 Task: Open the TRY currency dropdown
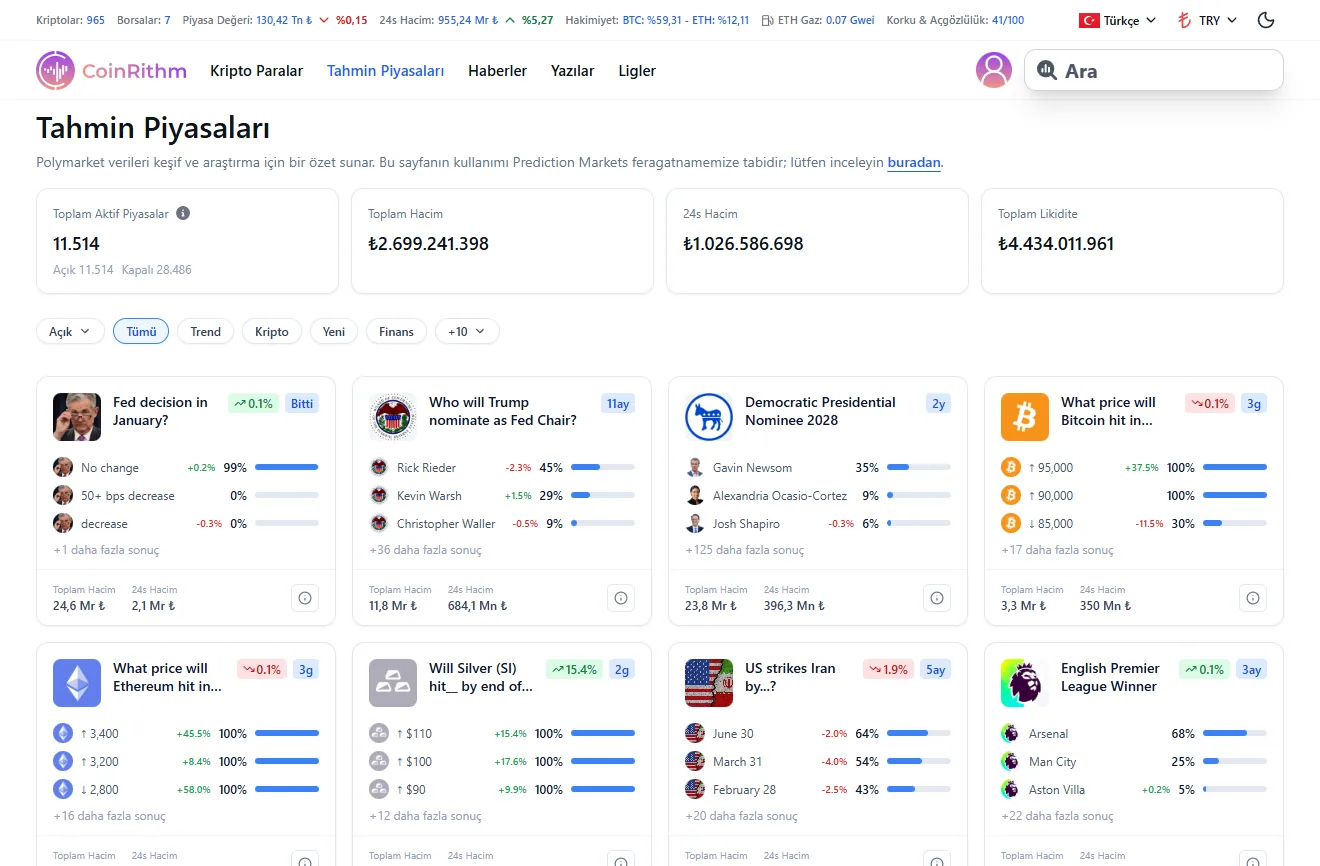click(1206, 19)
